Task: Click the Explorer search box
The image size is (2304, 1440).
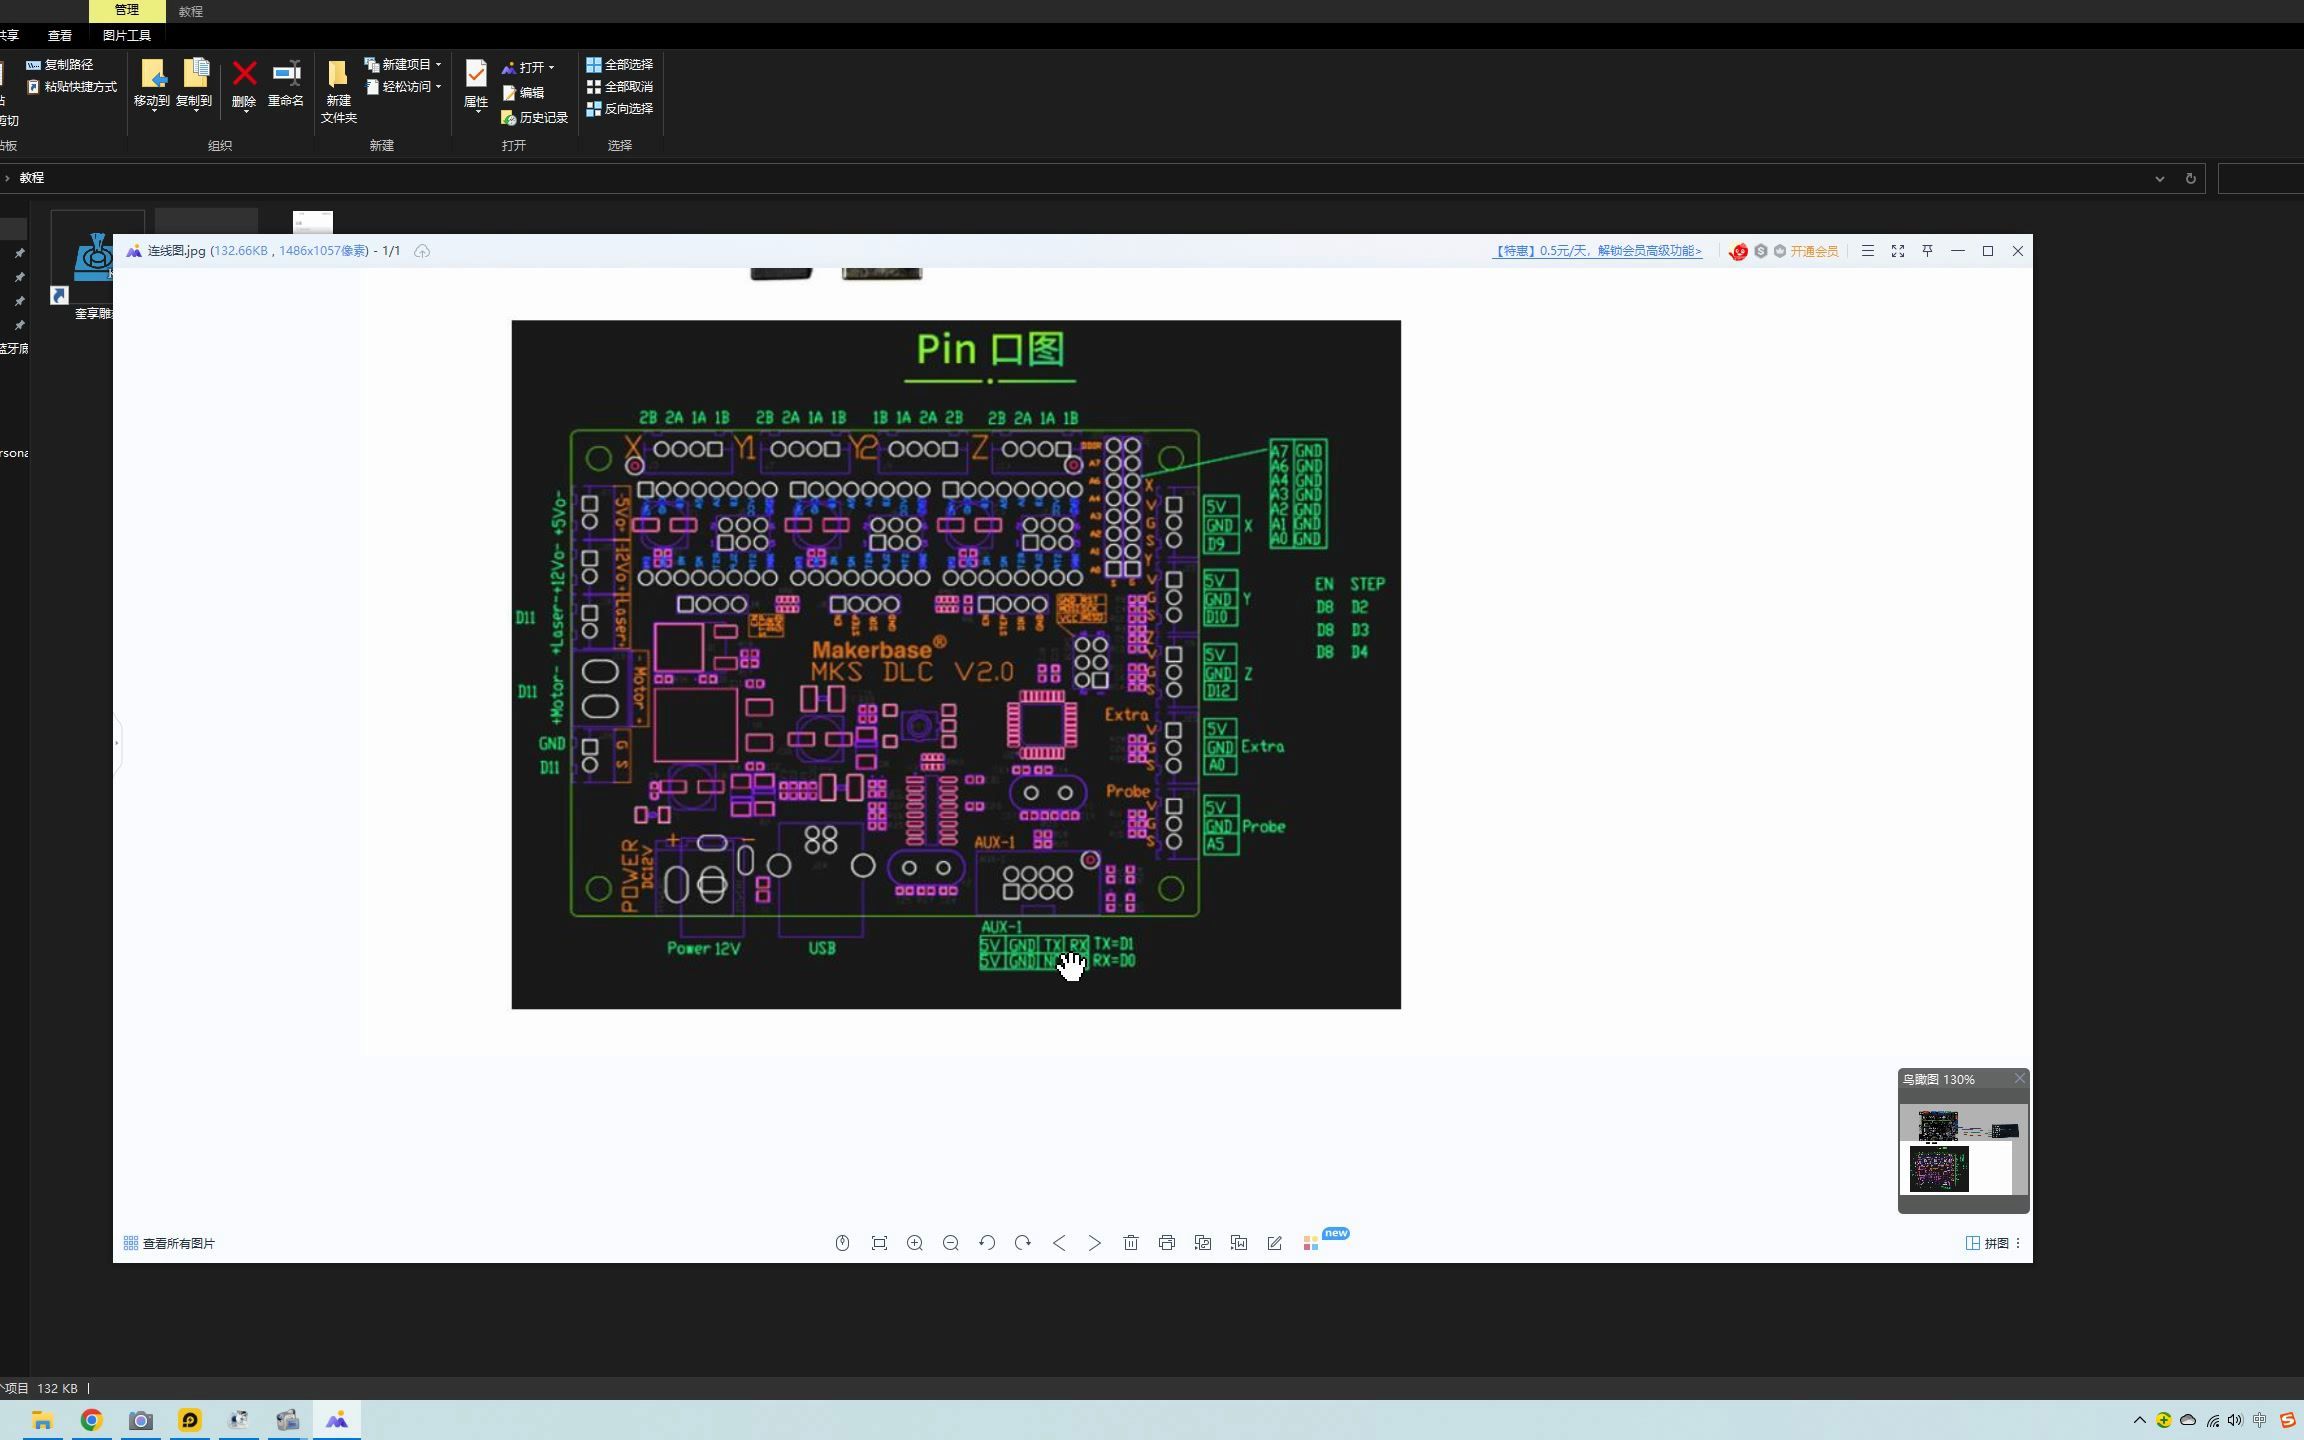Action: pos(2261,178)
